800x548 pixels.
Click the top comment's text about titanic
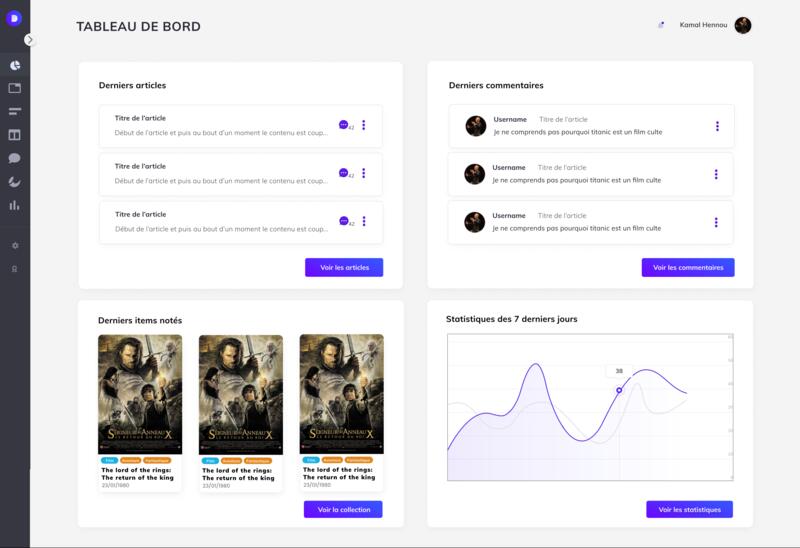coord(578,132)
